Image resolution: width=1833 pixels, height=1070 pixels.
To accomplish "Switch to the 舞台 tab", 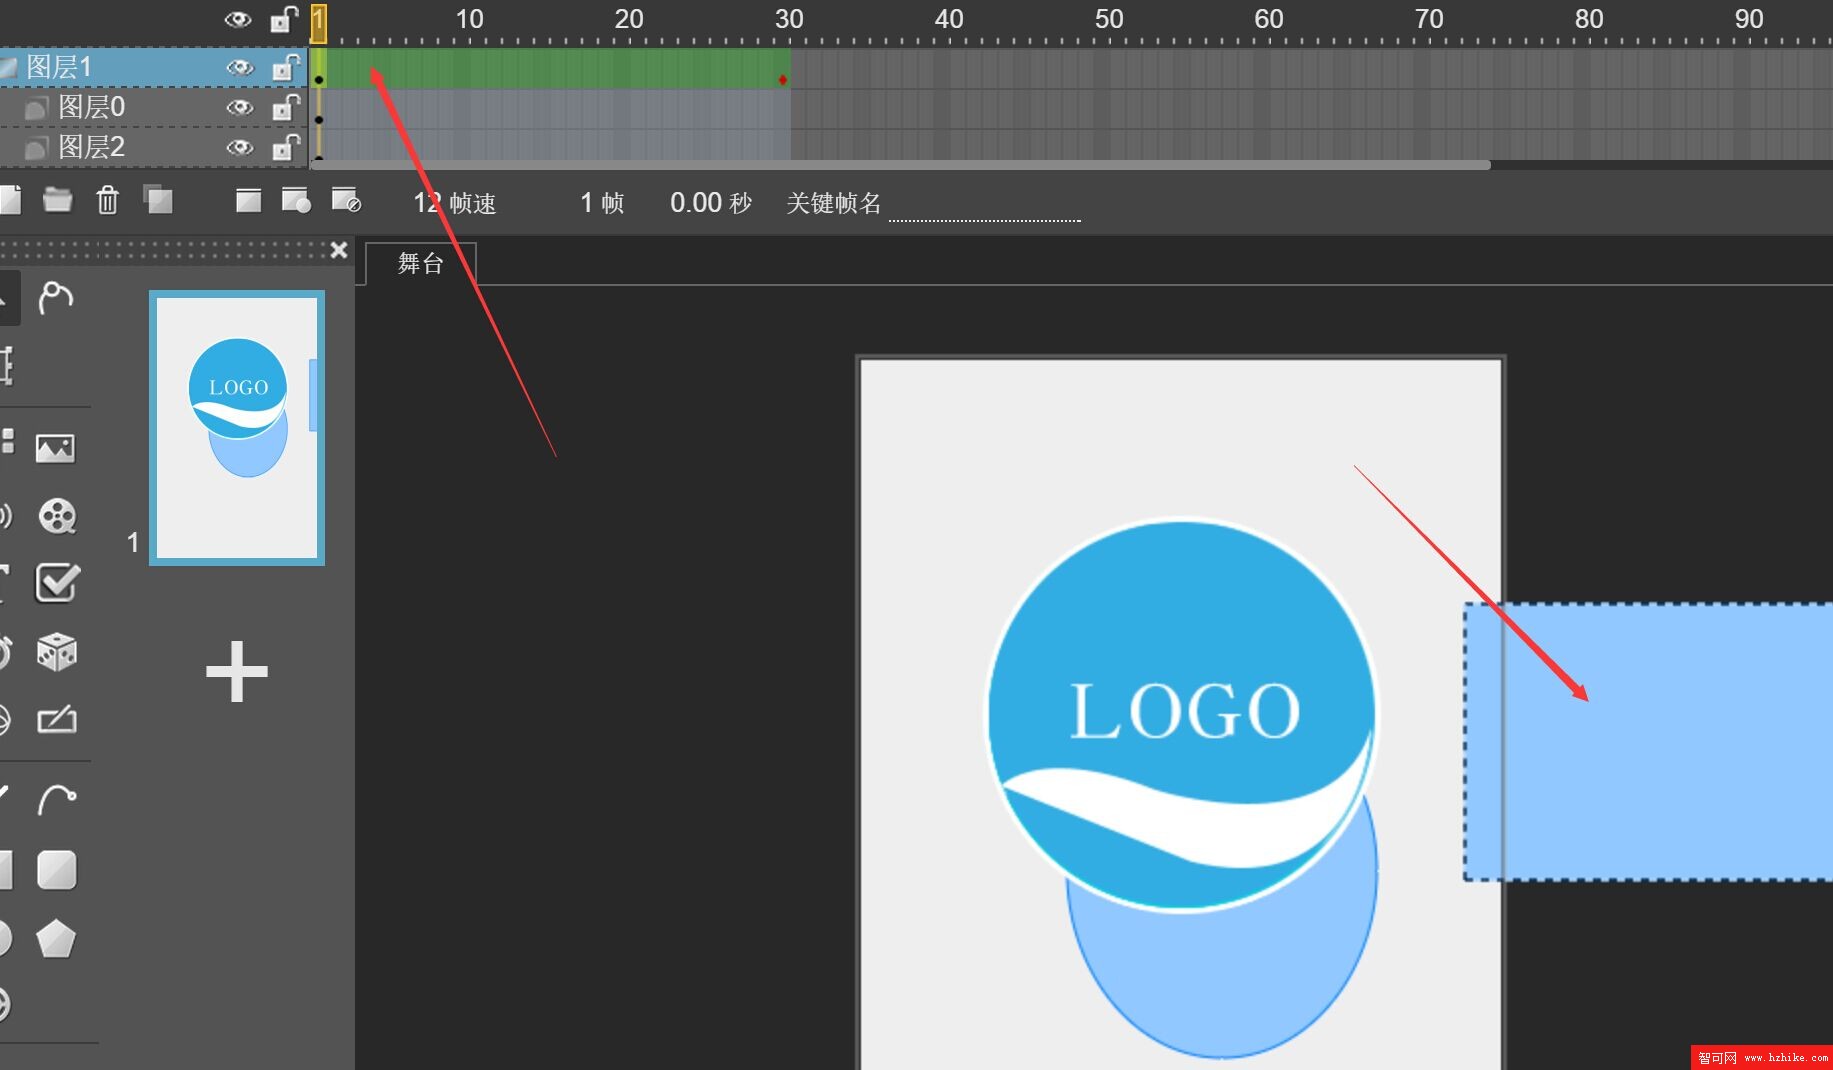I will click(x=421, y=264).
